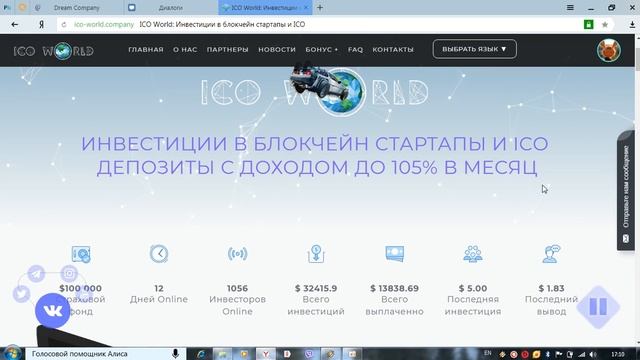
Task: Expand the ВЫБРАТЬ ЯЗЫК language dropdown
Action: point(474,49)
